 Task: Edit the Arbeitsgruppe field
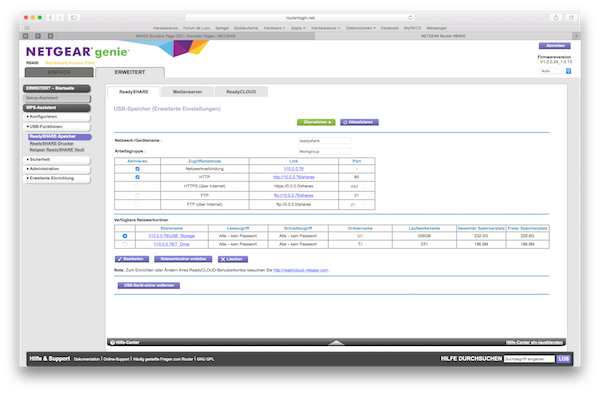(324, 151)
